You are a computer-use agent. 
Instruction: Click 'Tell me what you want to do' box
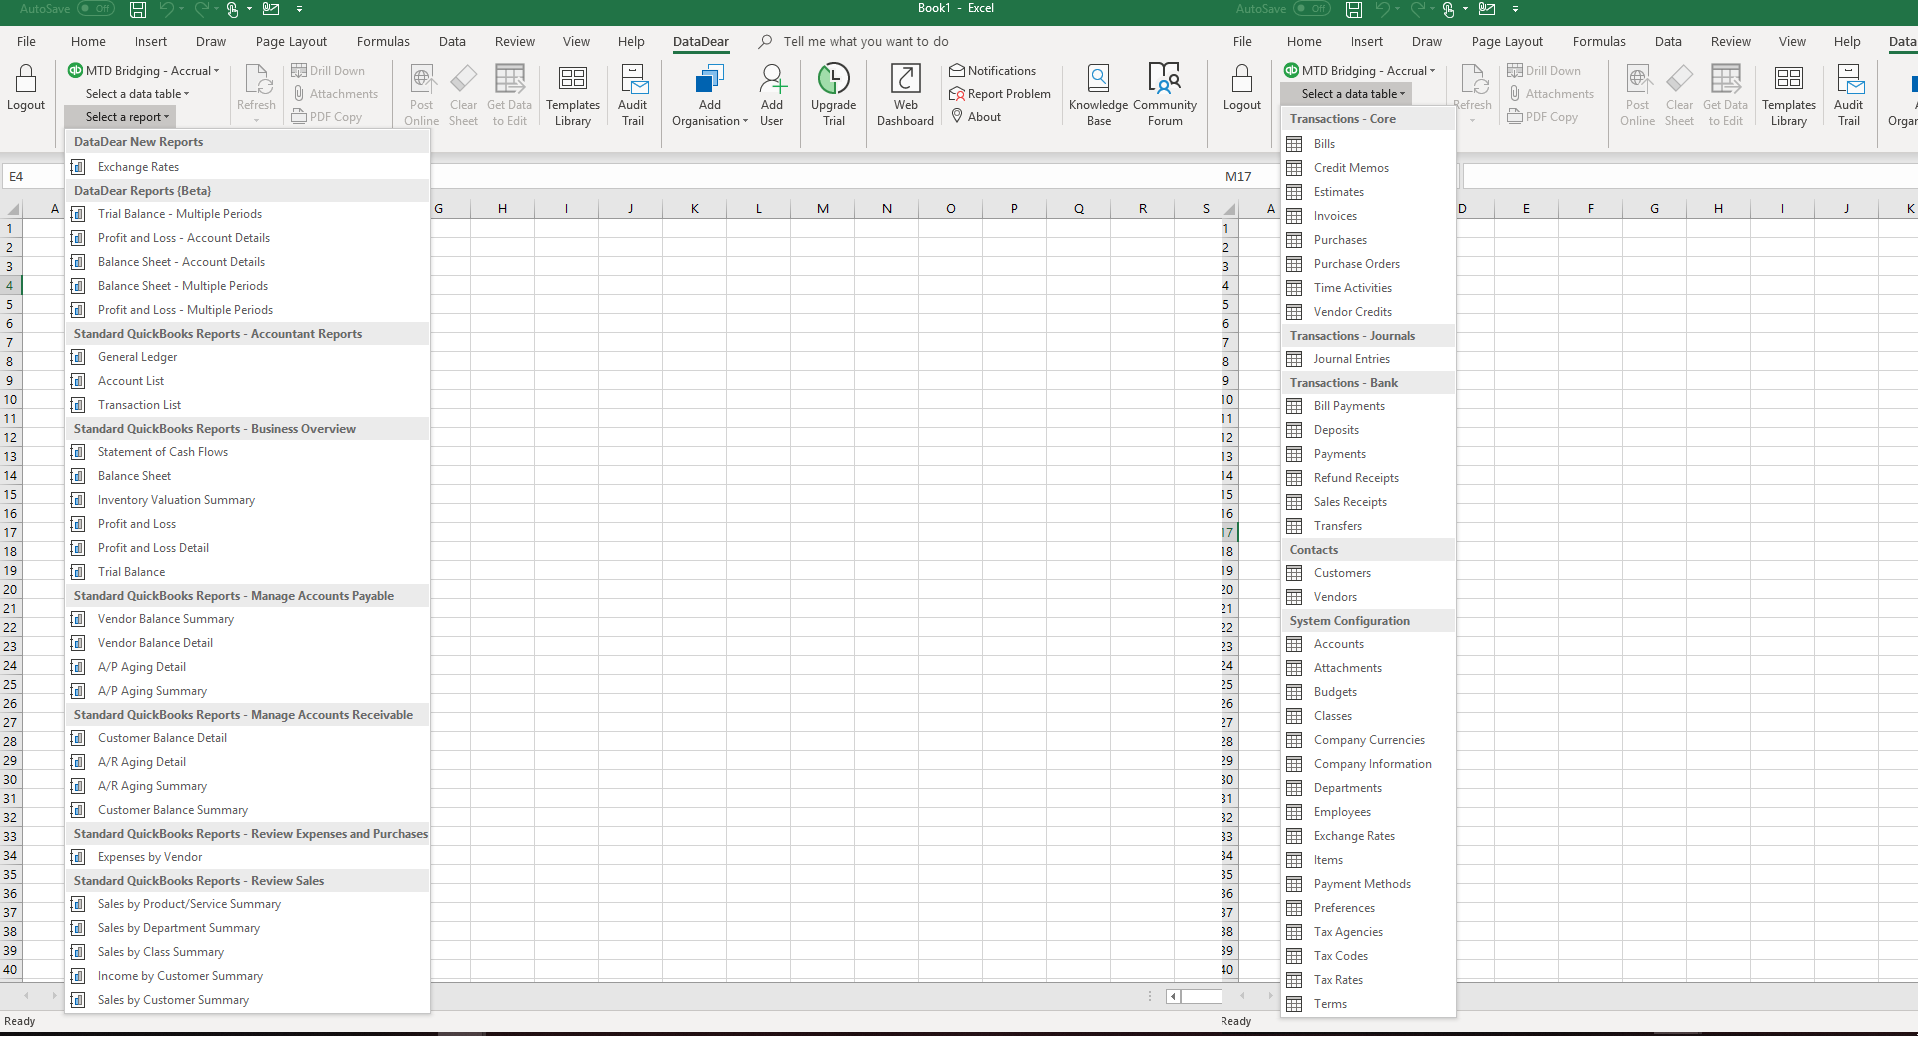866,42
